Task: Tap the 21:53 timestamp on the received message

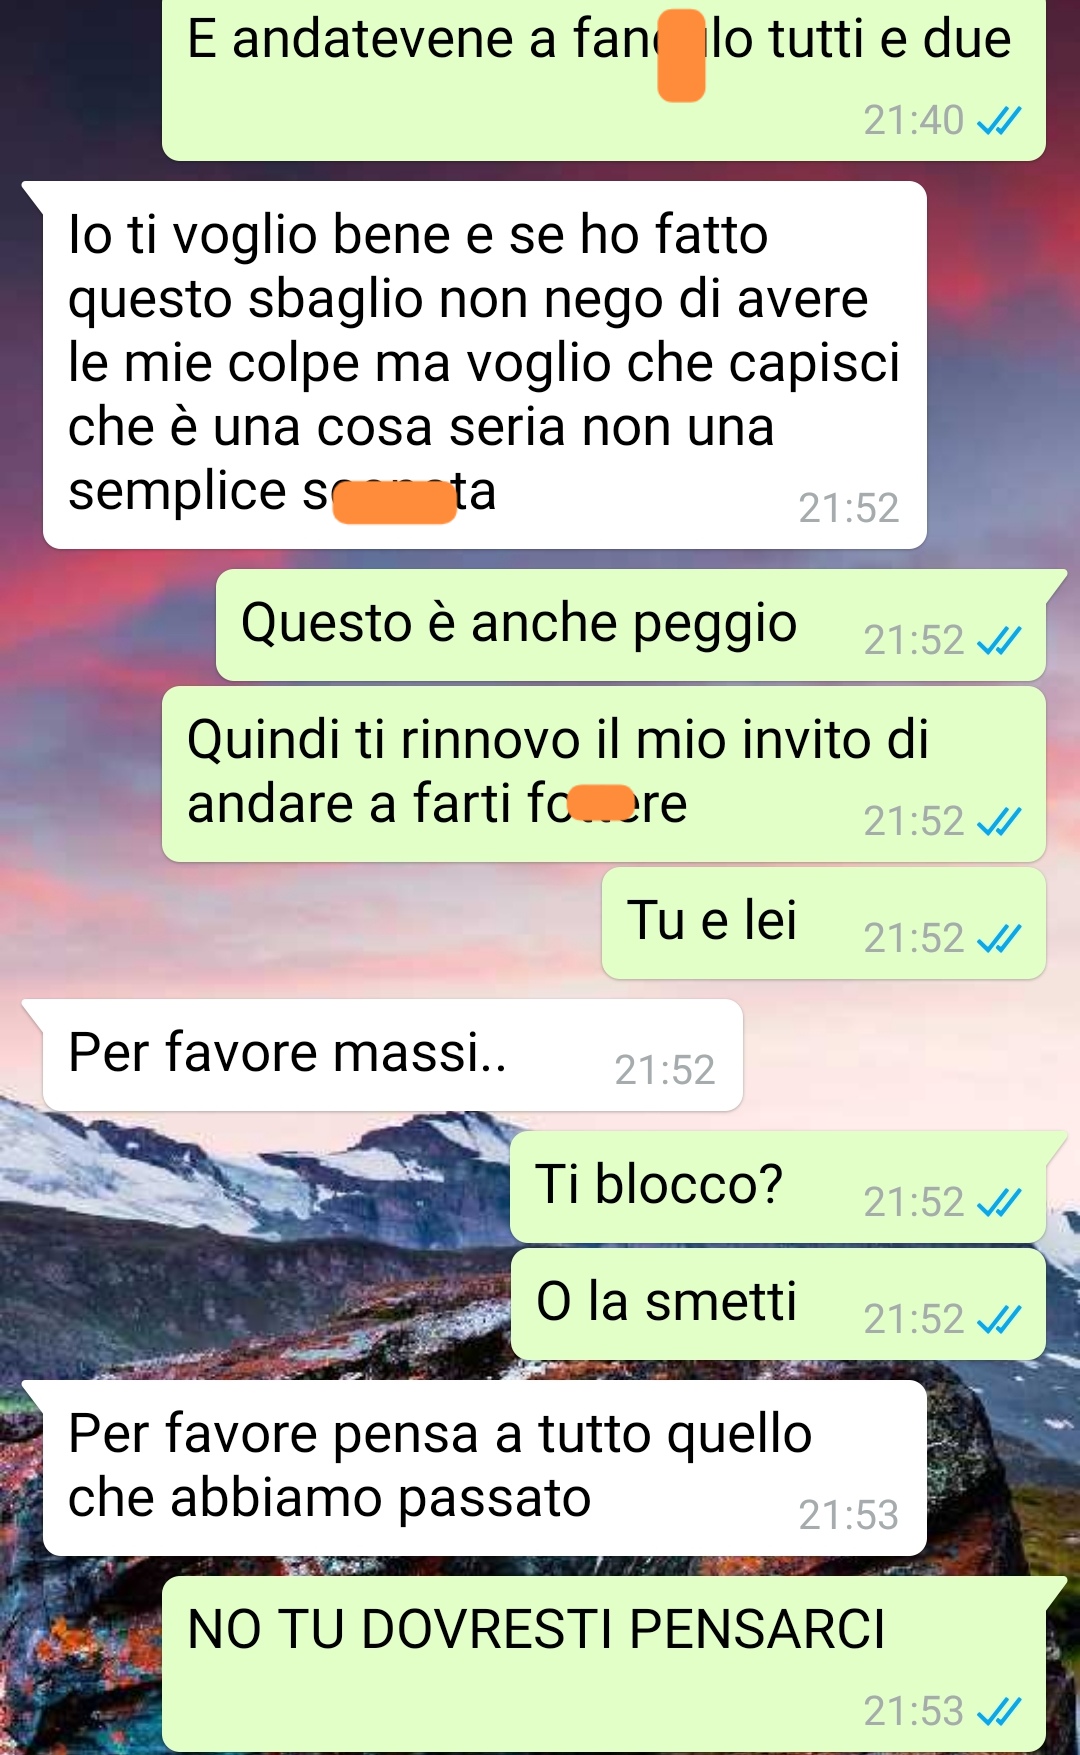Action: coord(848,1515)
